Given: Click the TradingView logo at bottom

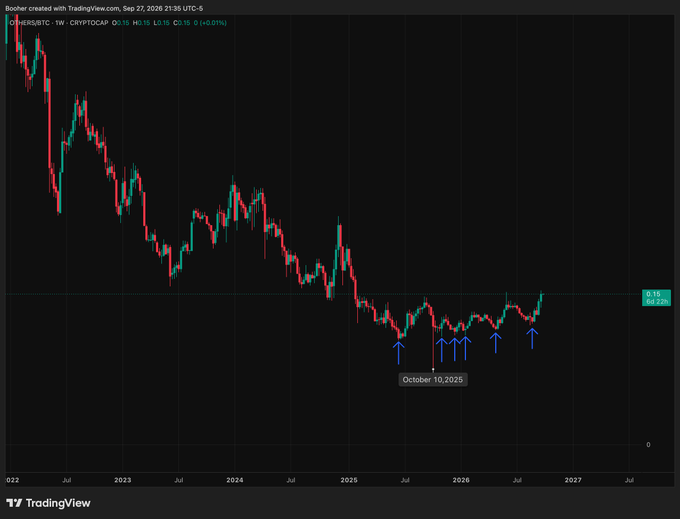Looking at the screenshot, I should 48,503.
